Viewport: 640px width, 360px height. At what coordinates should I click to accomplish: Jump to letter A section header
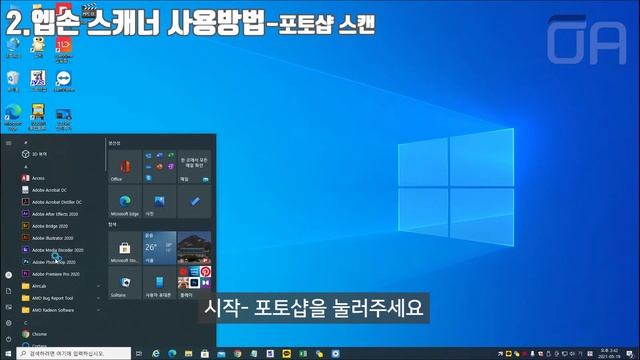(x=26, y=167)
